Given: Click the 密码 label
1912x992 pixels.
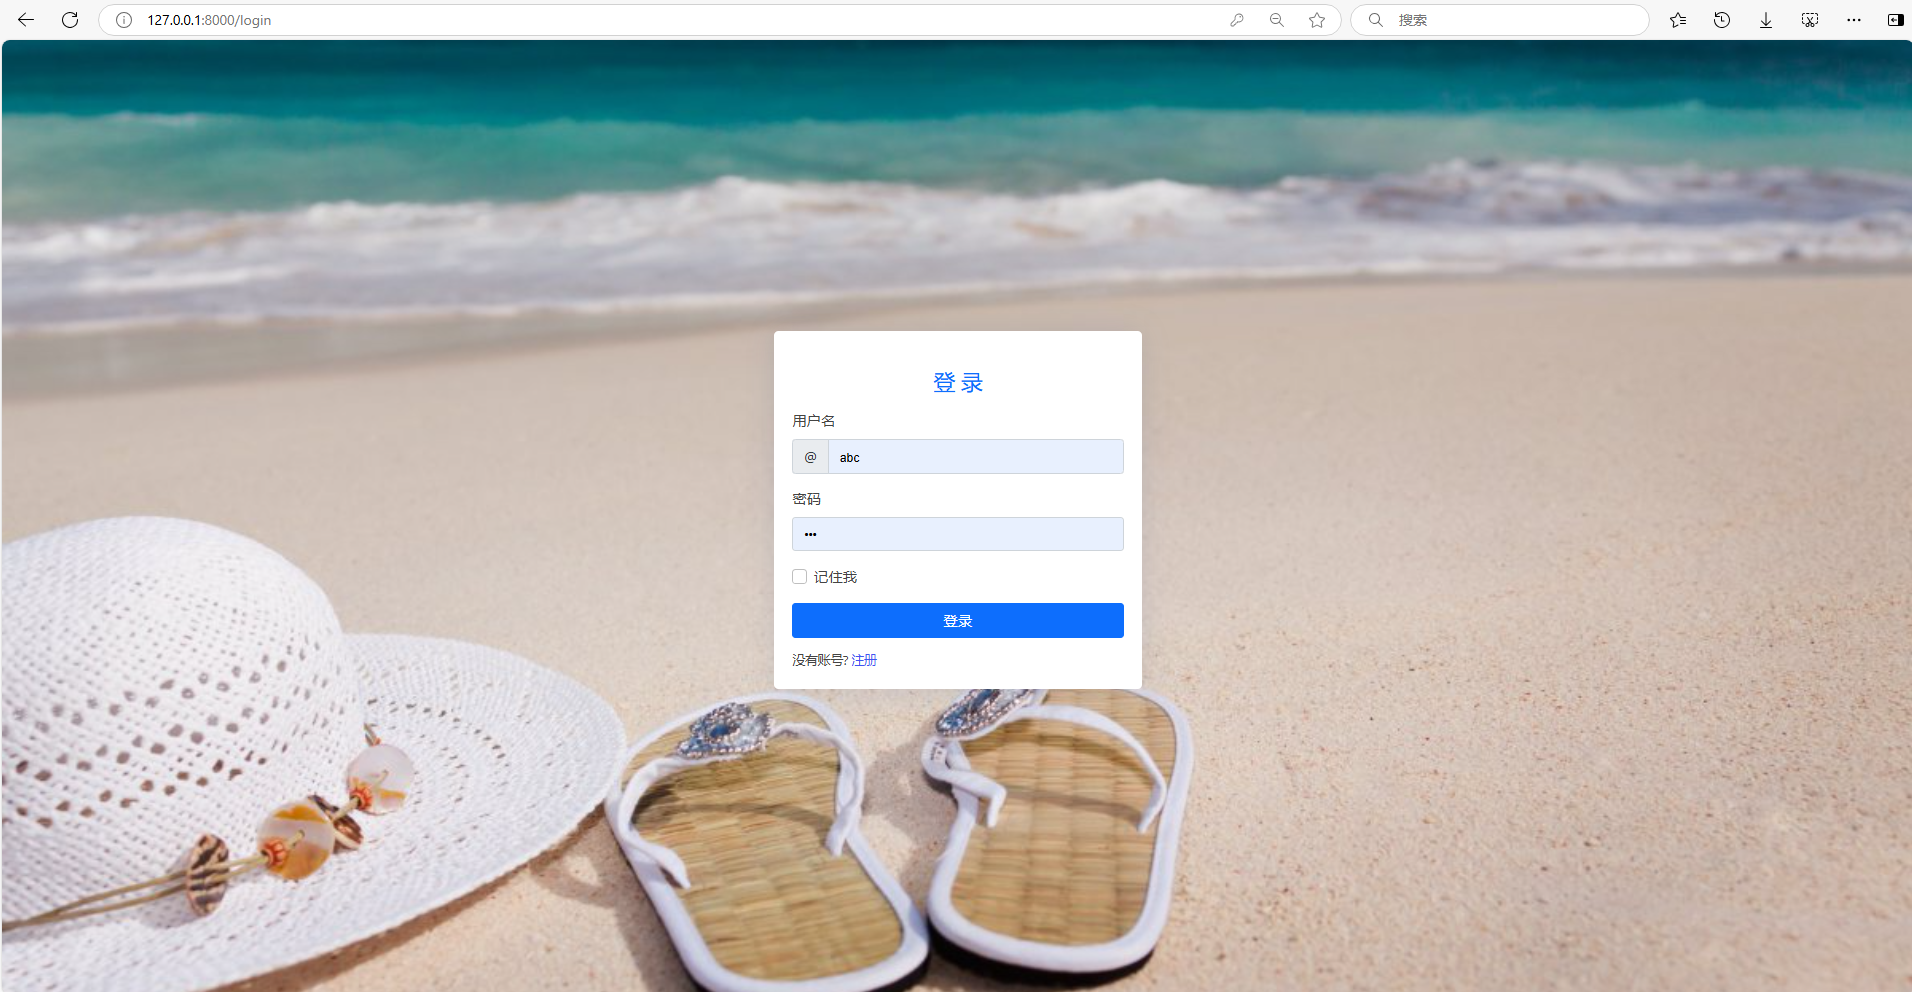Looking at the screenshot, I should 806,499.
